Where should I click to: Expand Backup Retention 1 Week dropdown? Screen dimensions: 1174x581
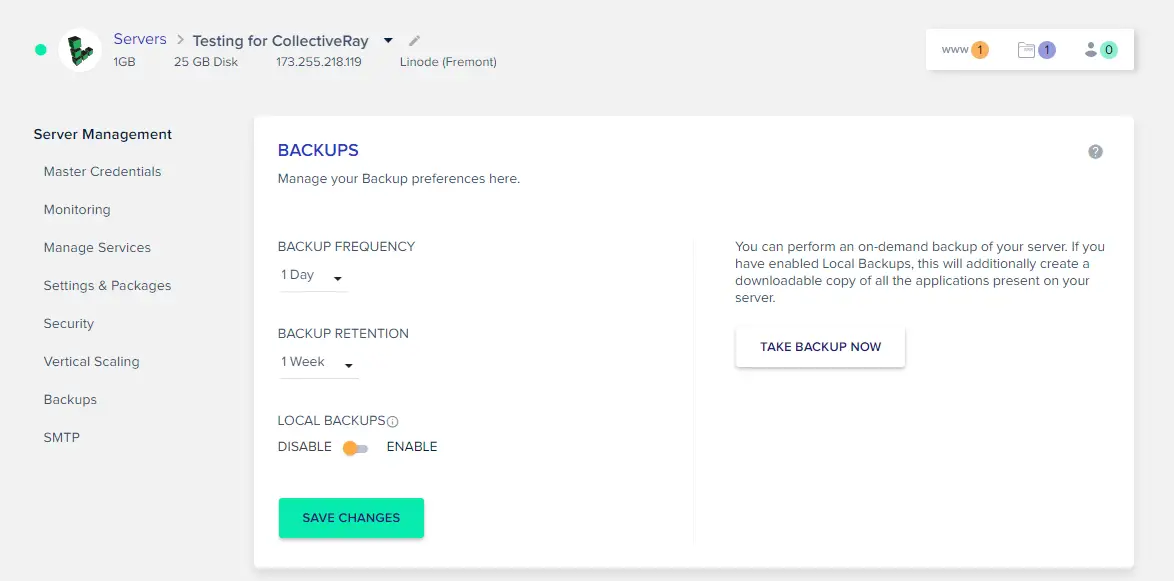tap(318, 363)
